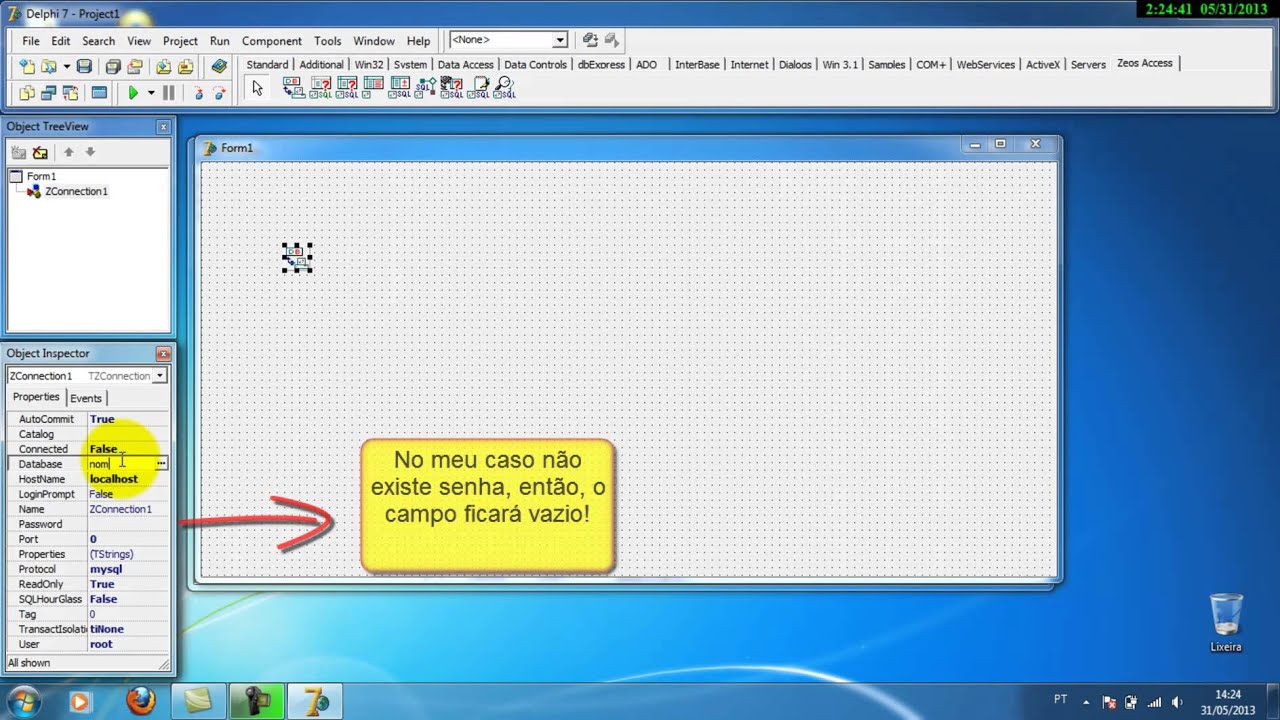Screen dimensions: 1280x720
Task: Click Move Up arrow in Object TreeView
Action: [x=69, y=152]
